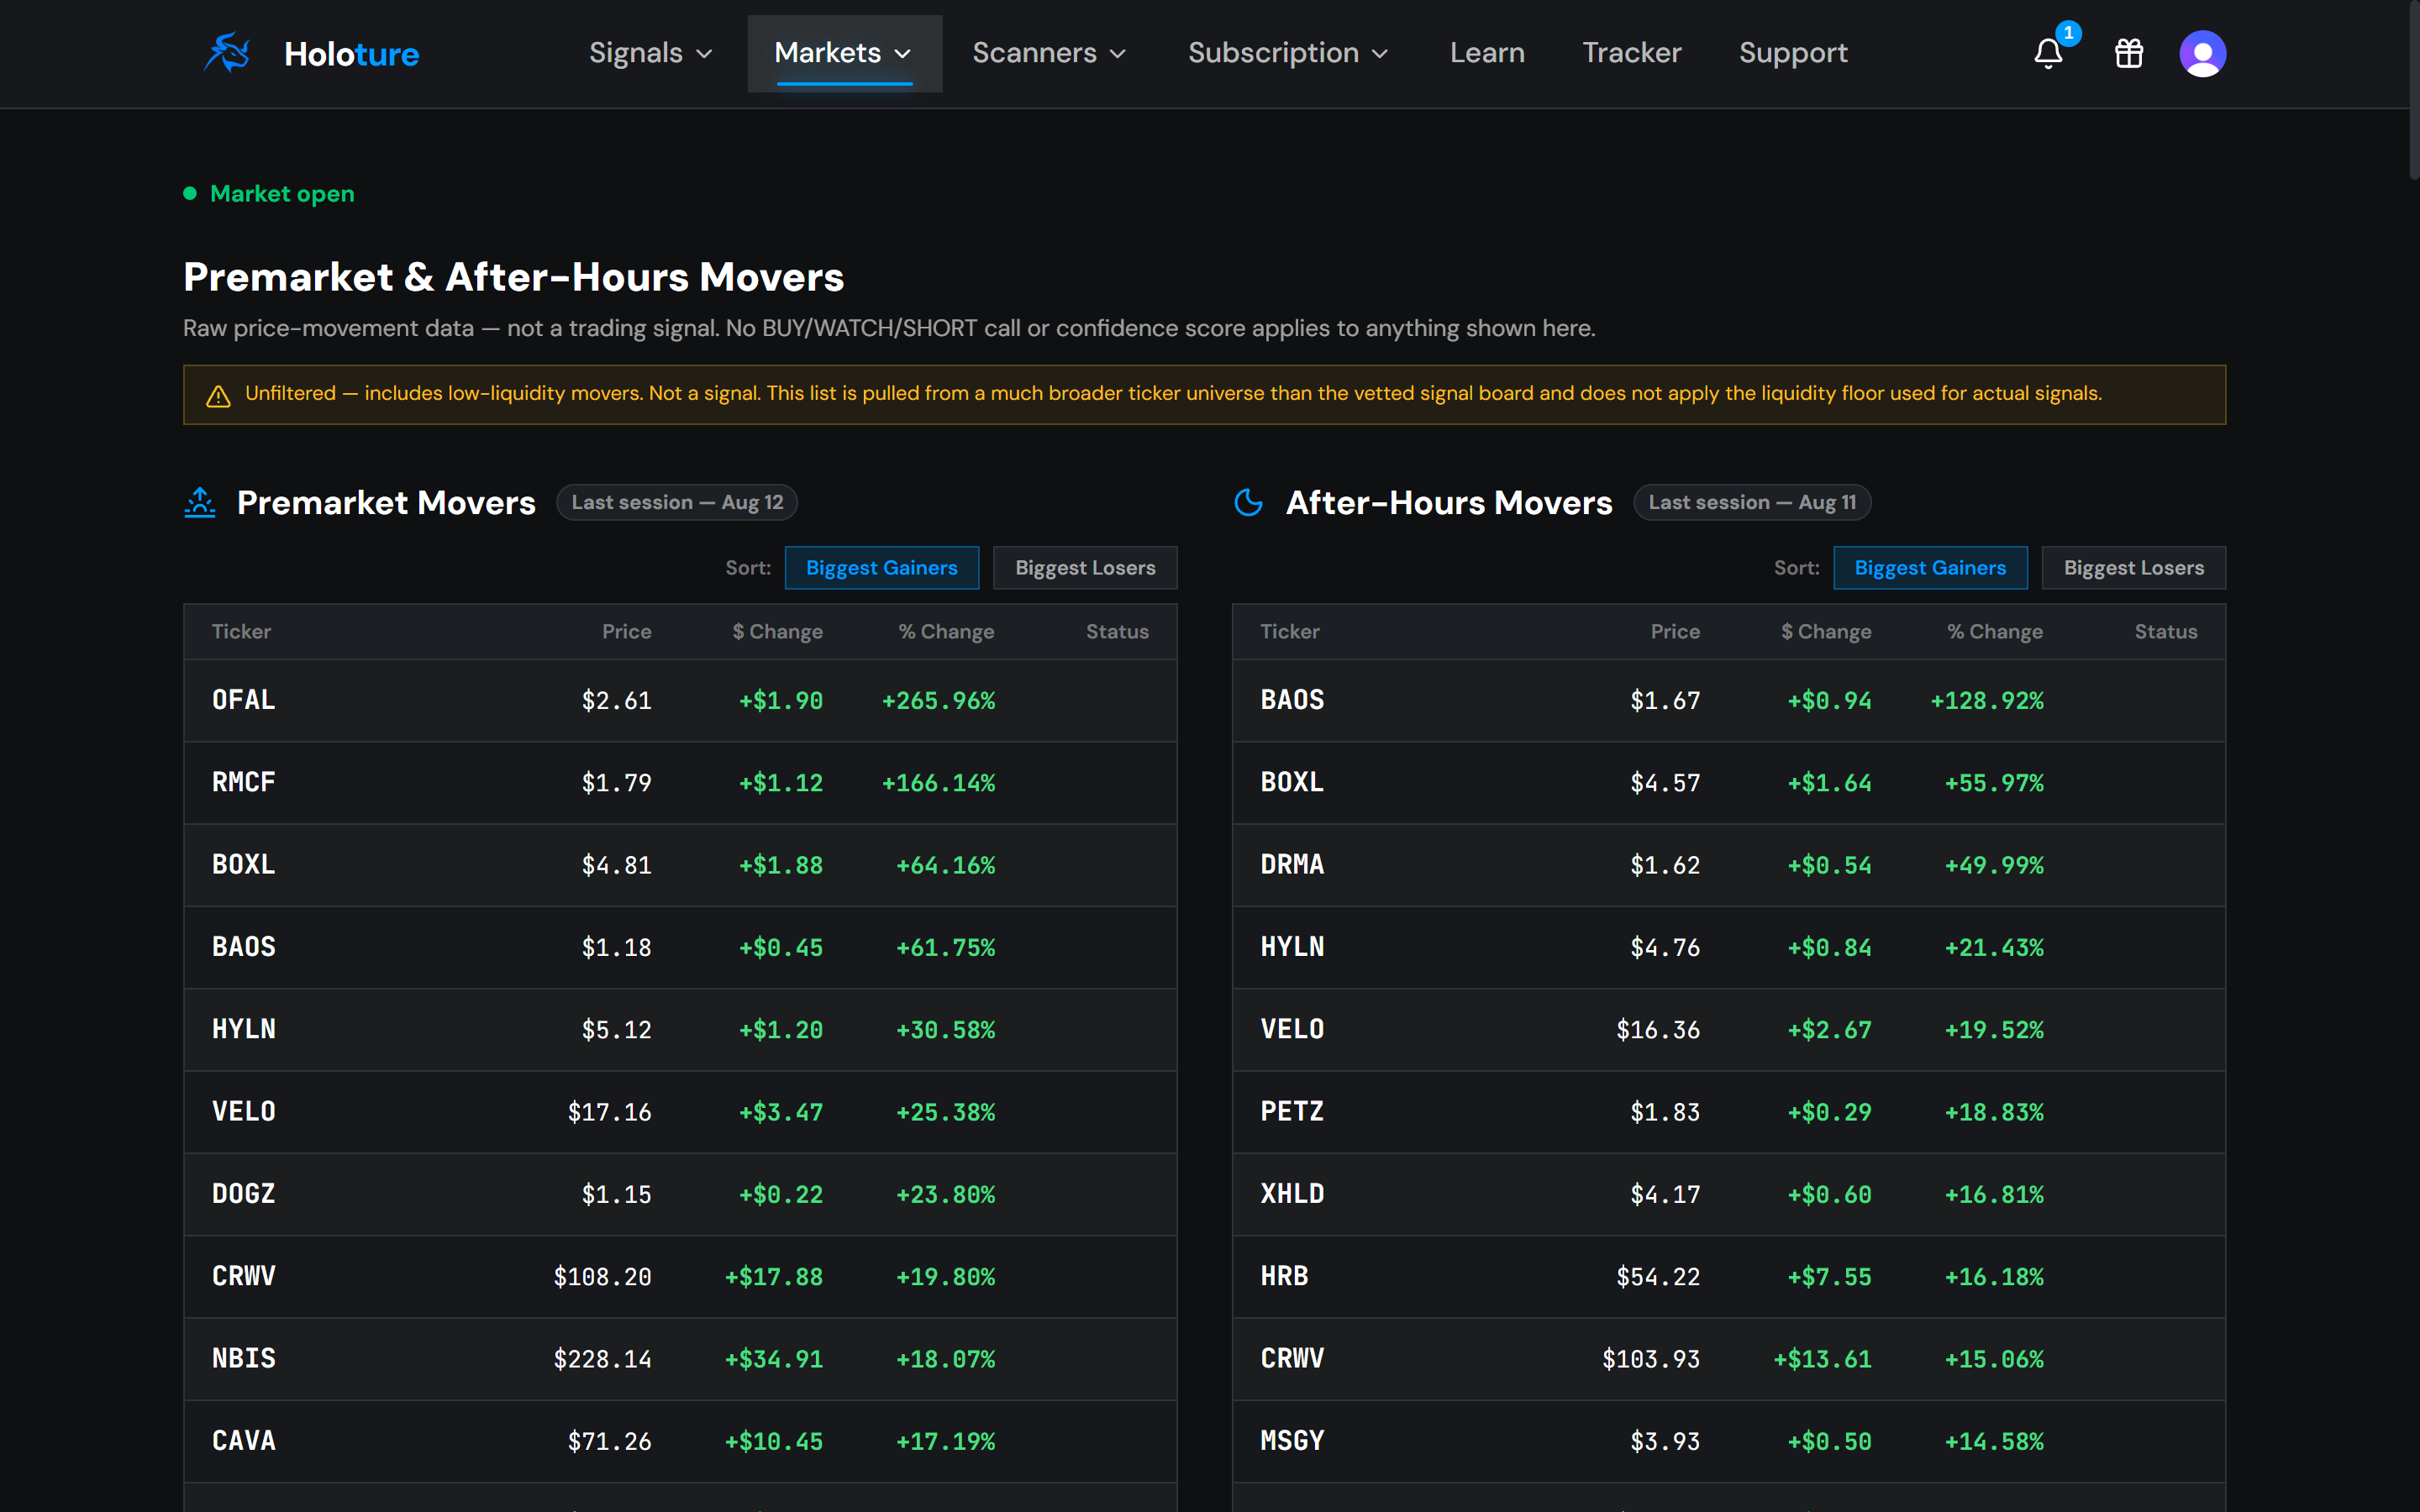
Task: Click the $108.20 price for CRWV
Action: tap(602, 1277)
